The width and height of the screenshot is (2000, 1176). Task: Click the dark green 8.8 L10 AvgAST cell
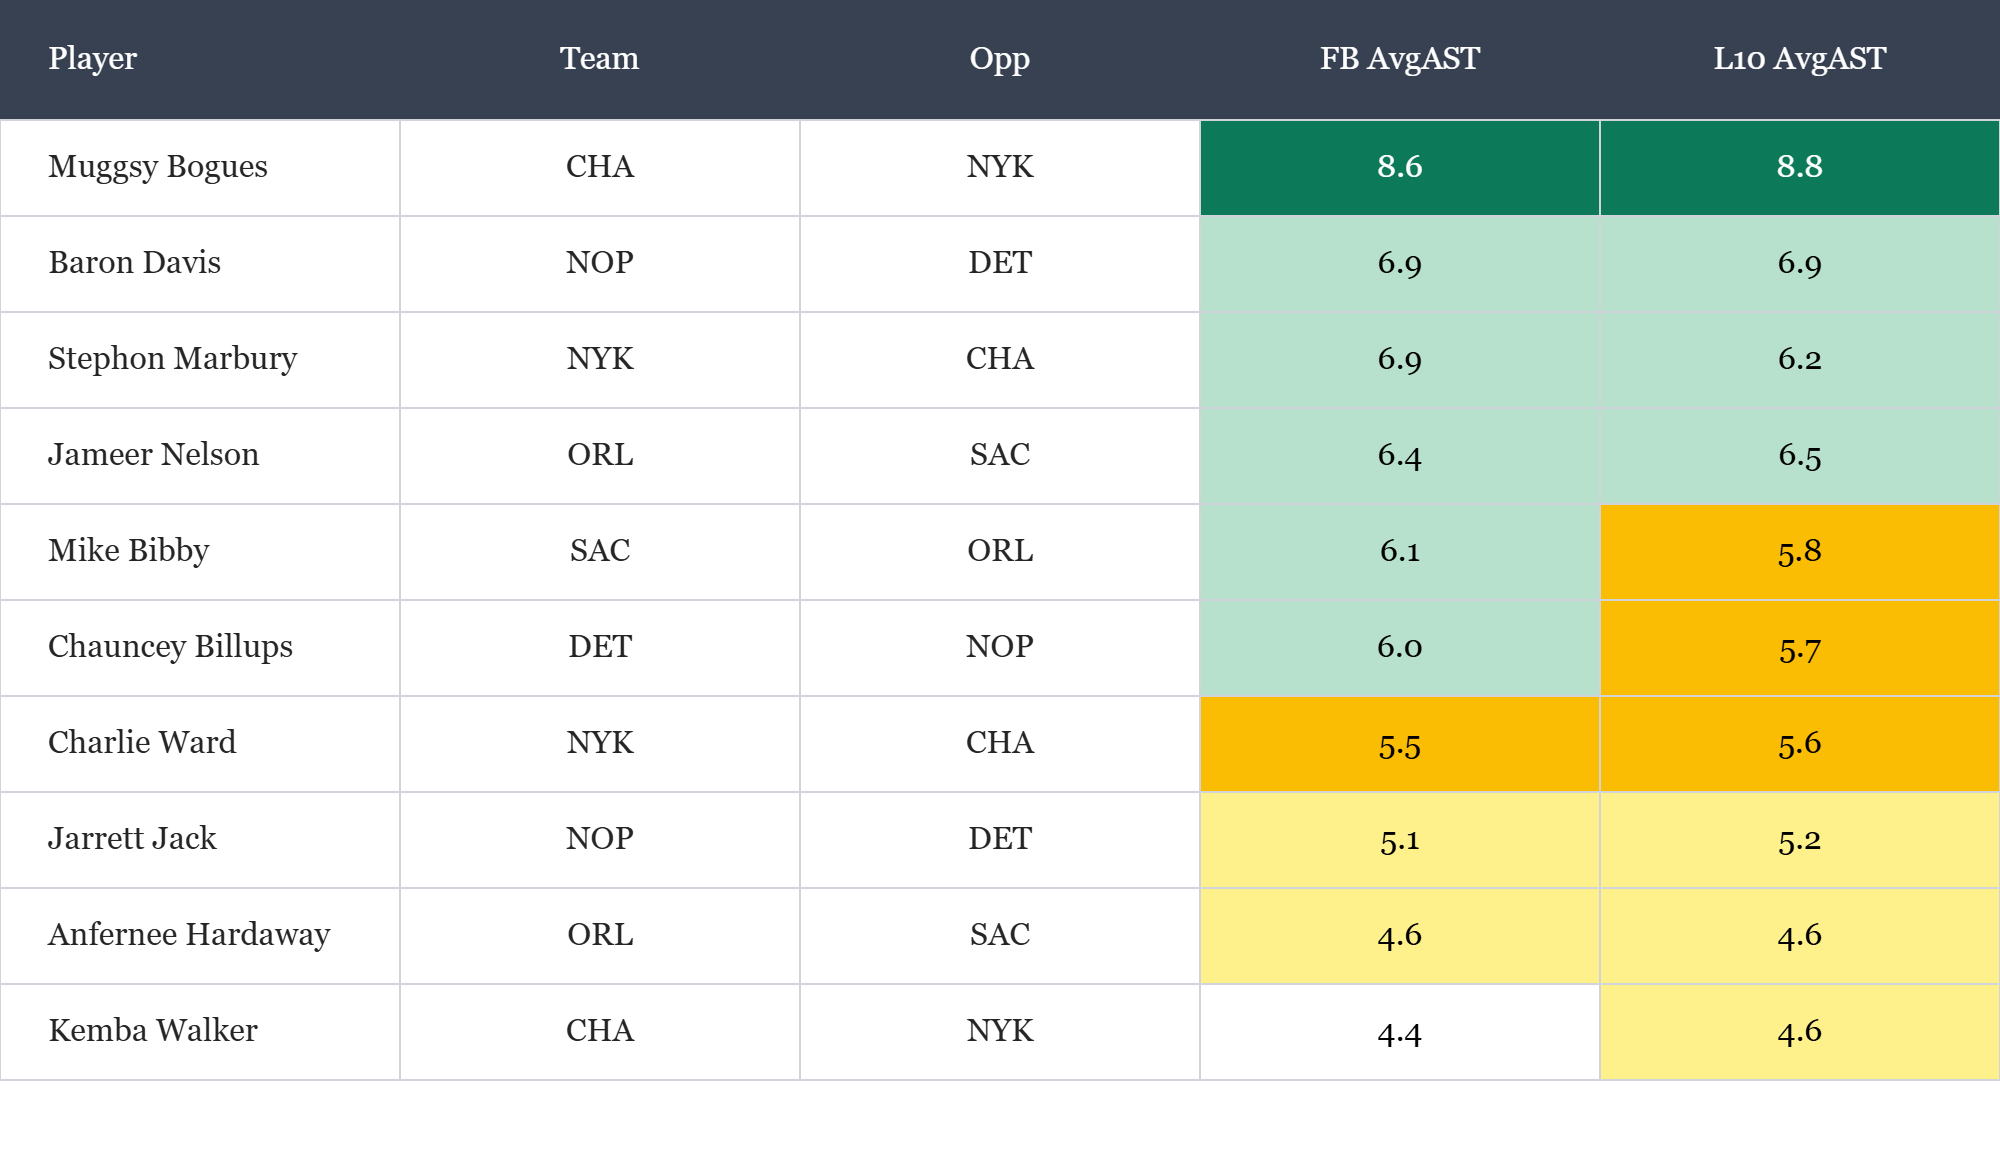point(1799,167)
